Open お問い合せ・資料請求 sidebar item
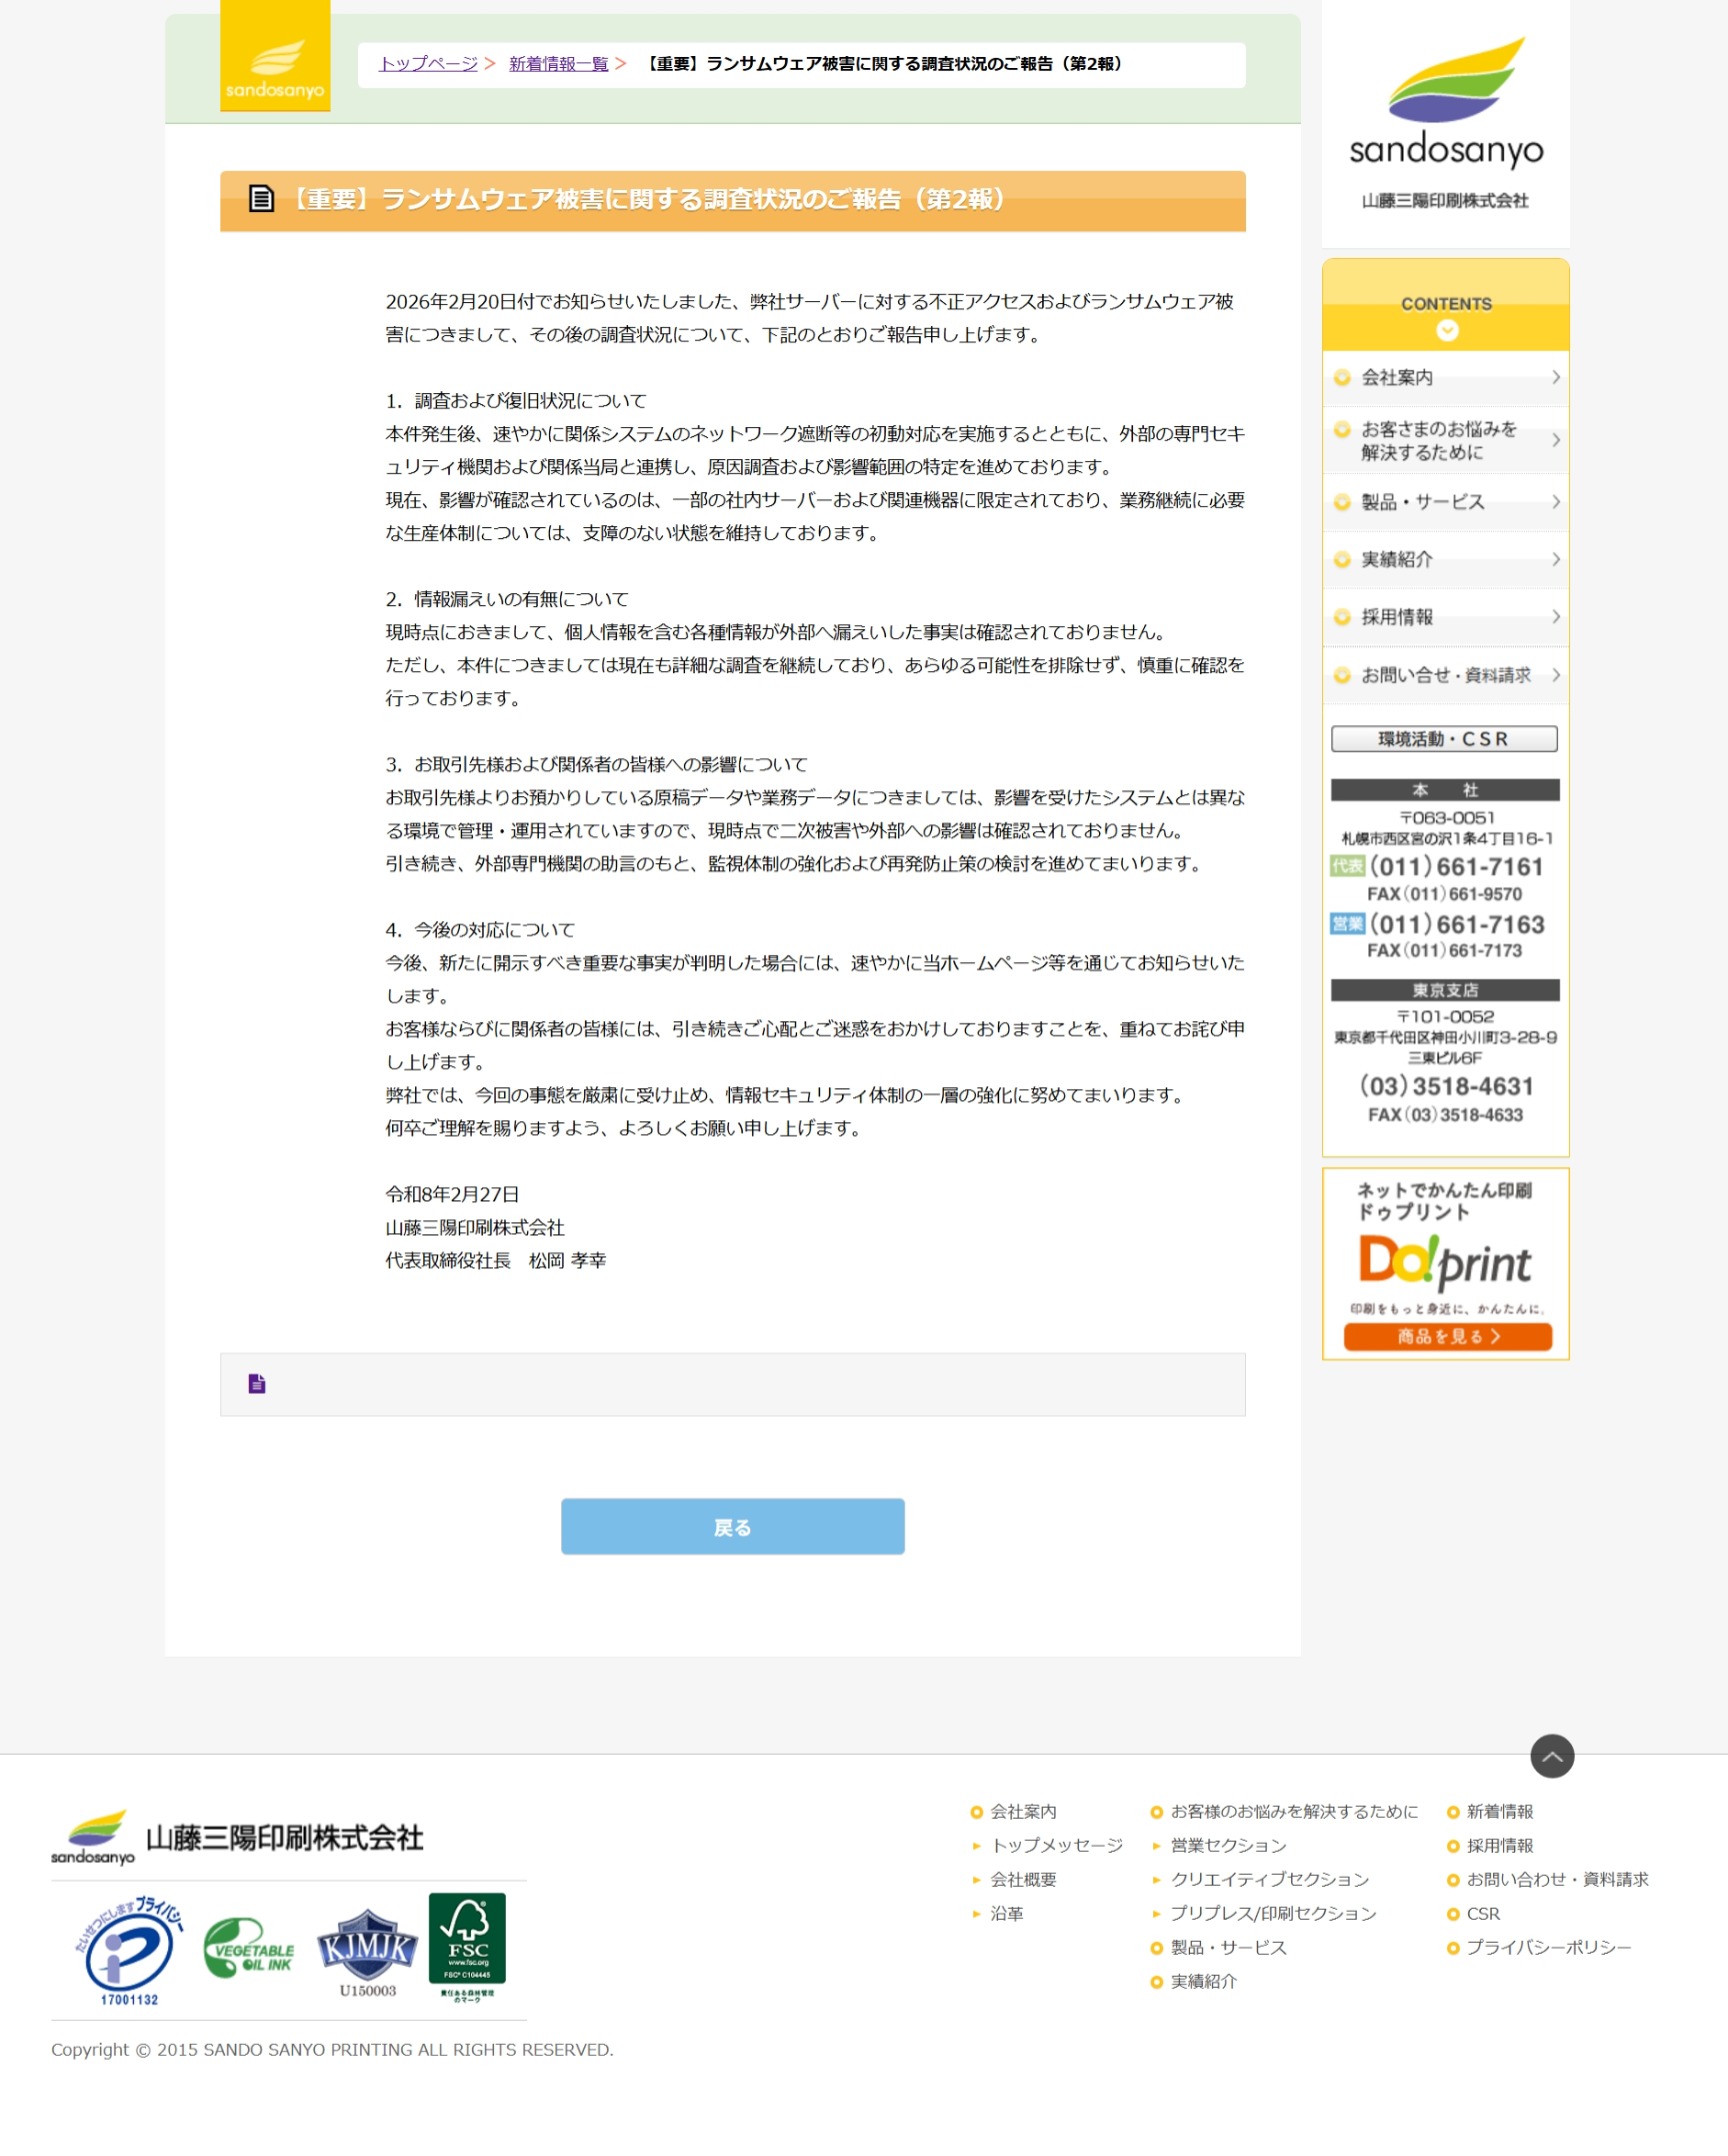Viewport: 1728px width, 2156px height. pos(1445,676)
